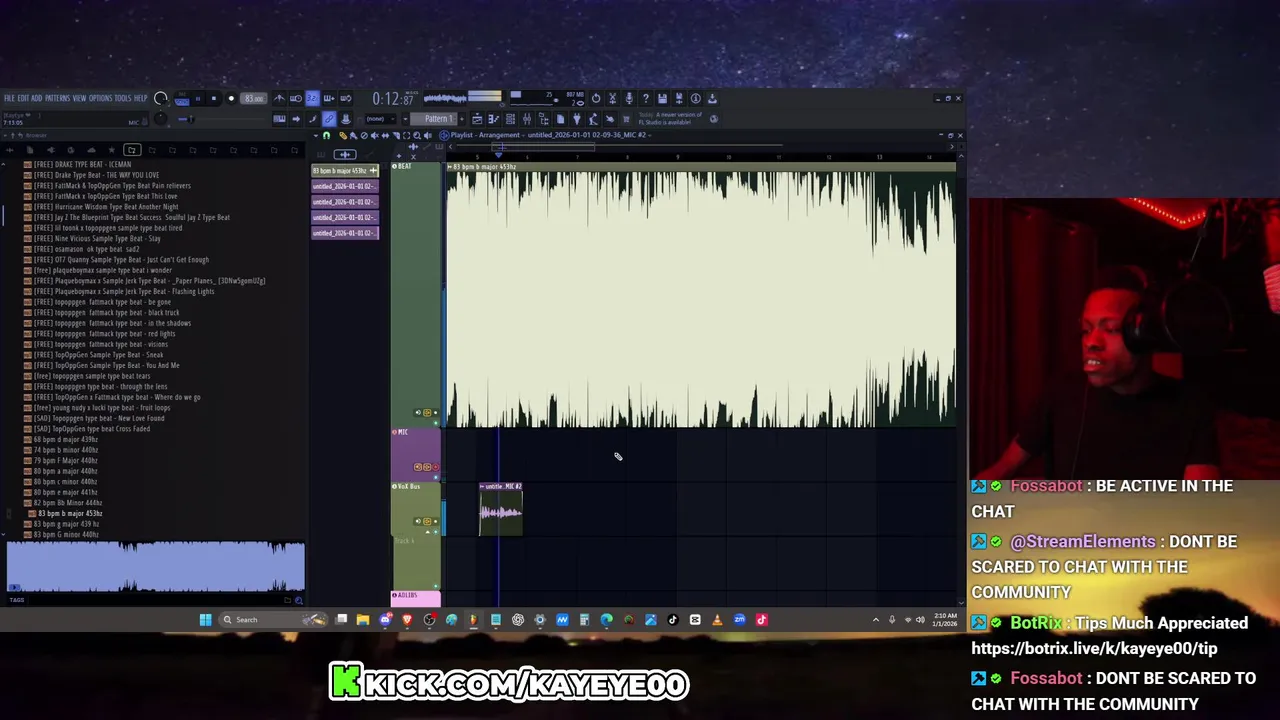
Task: Open the Windows Start menu
Action: (x=205, y=620)
